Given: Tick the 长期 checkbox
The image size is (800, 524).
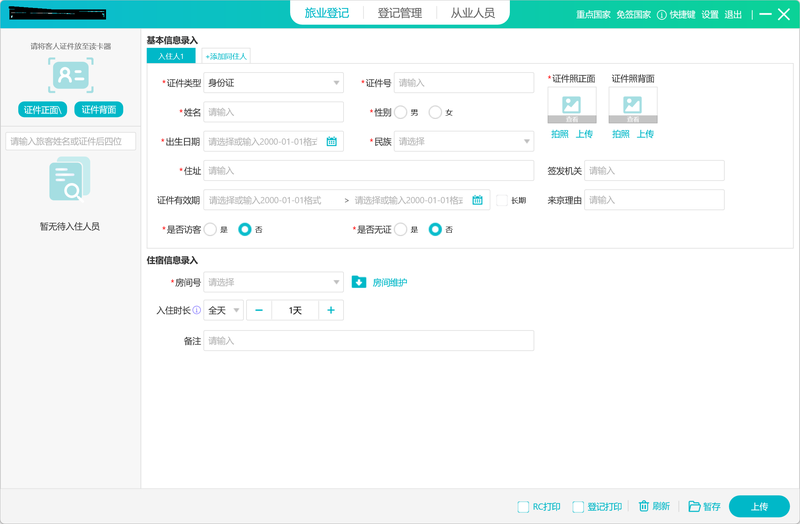Looking at the screenshot, I should coord(502,201).
